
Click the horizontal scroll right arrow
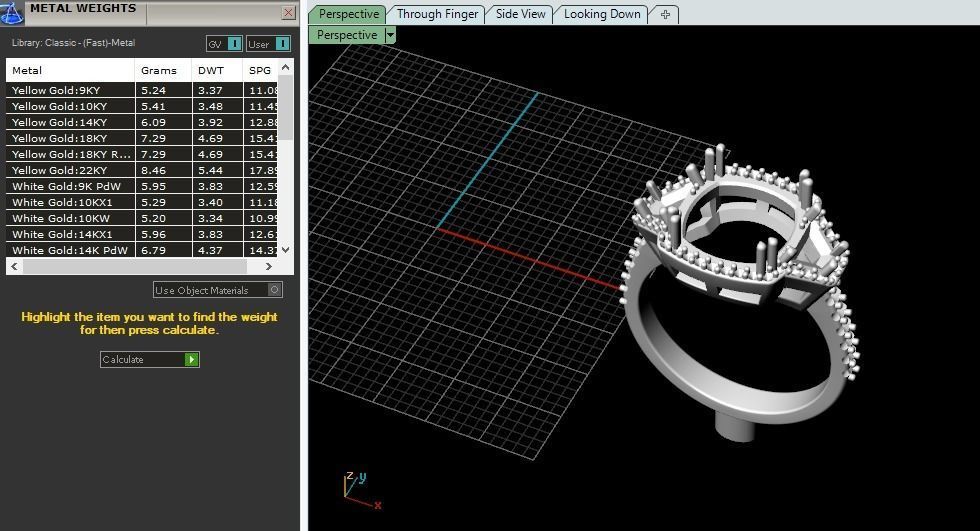point(269,266)
